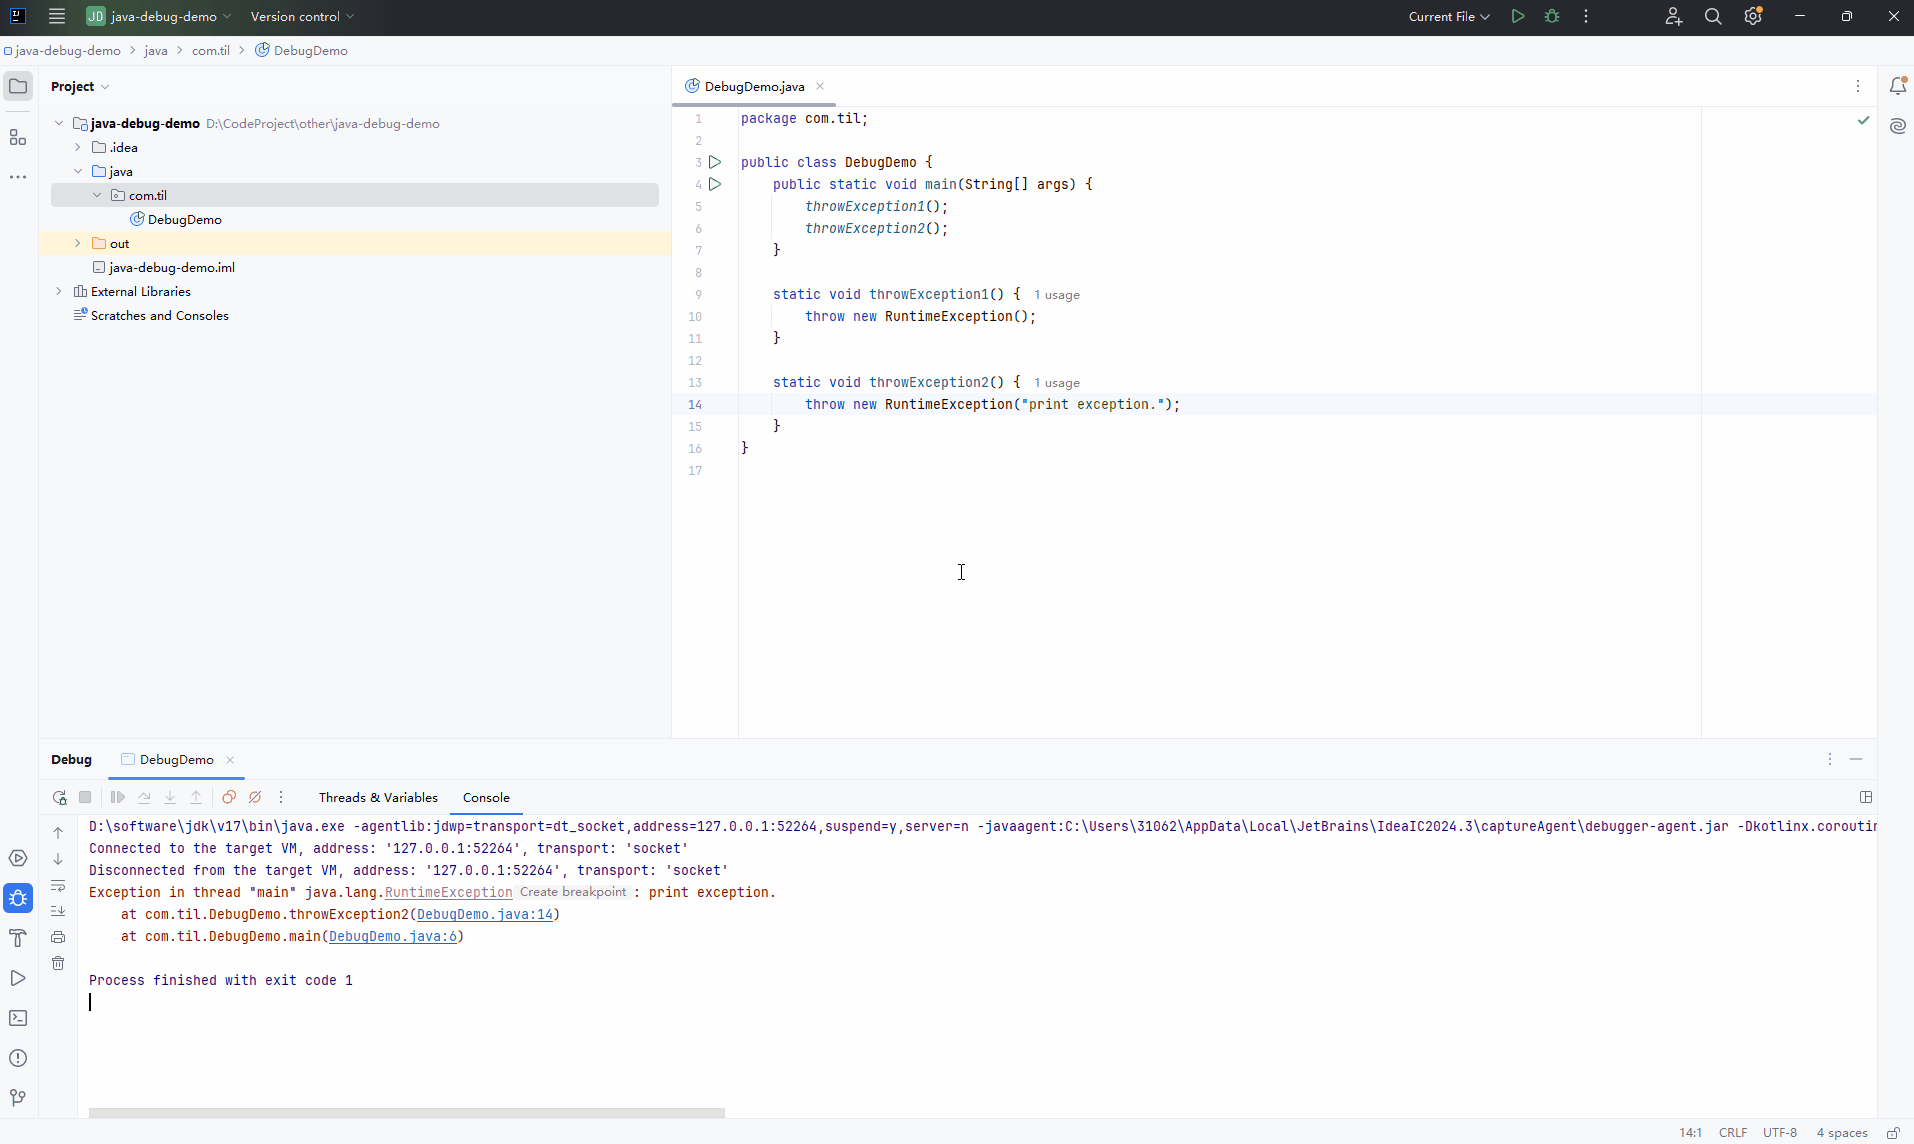
Task: Show more tool windows ellipsis in left sidebar
Action: (x=18, y=177)
